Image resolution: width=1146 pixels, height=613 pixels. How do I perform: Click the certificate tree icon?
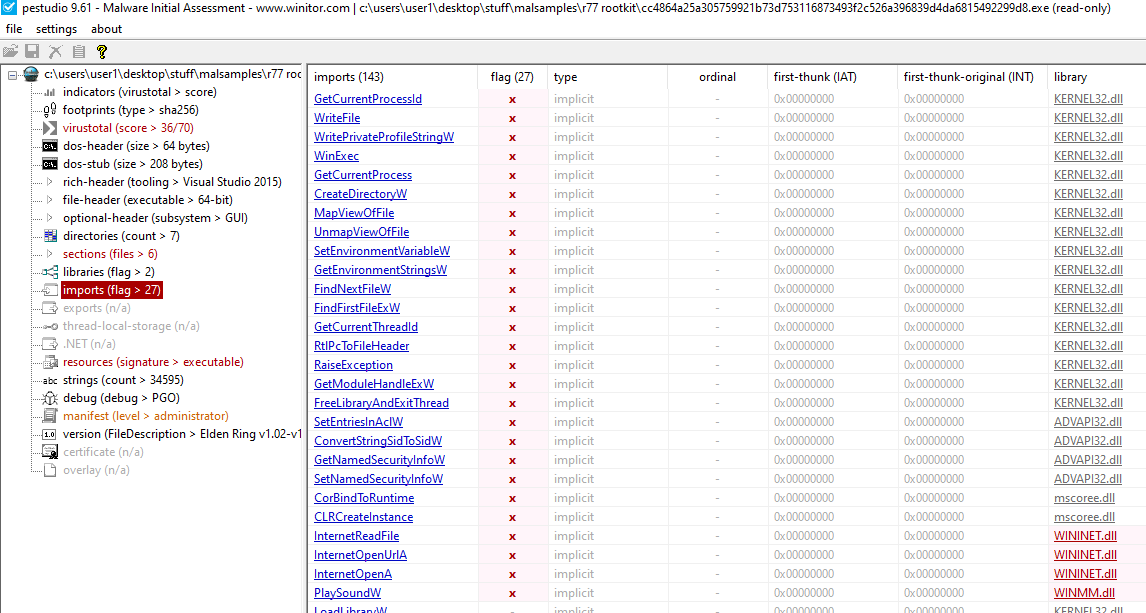(x=50, y=452)
